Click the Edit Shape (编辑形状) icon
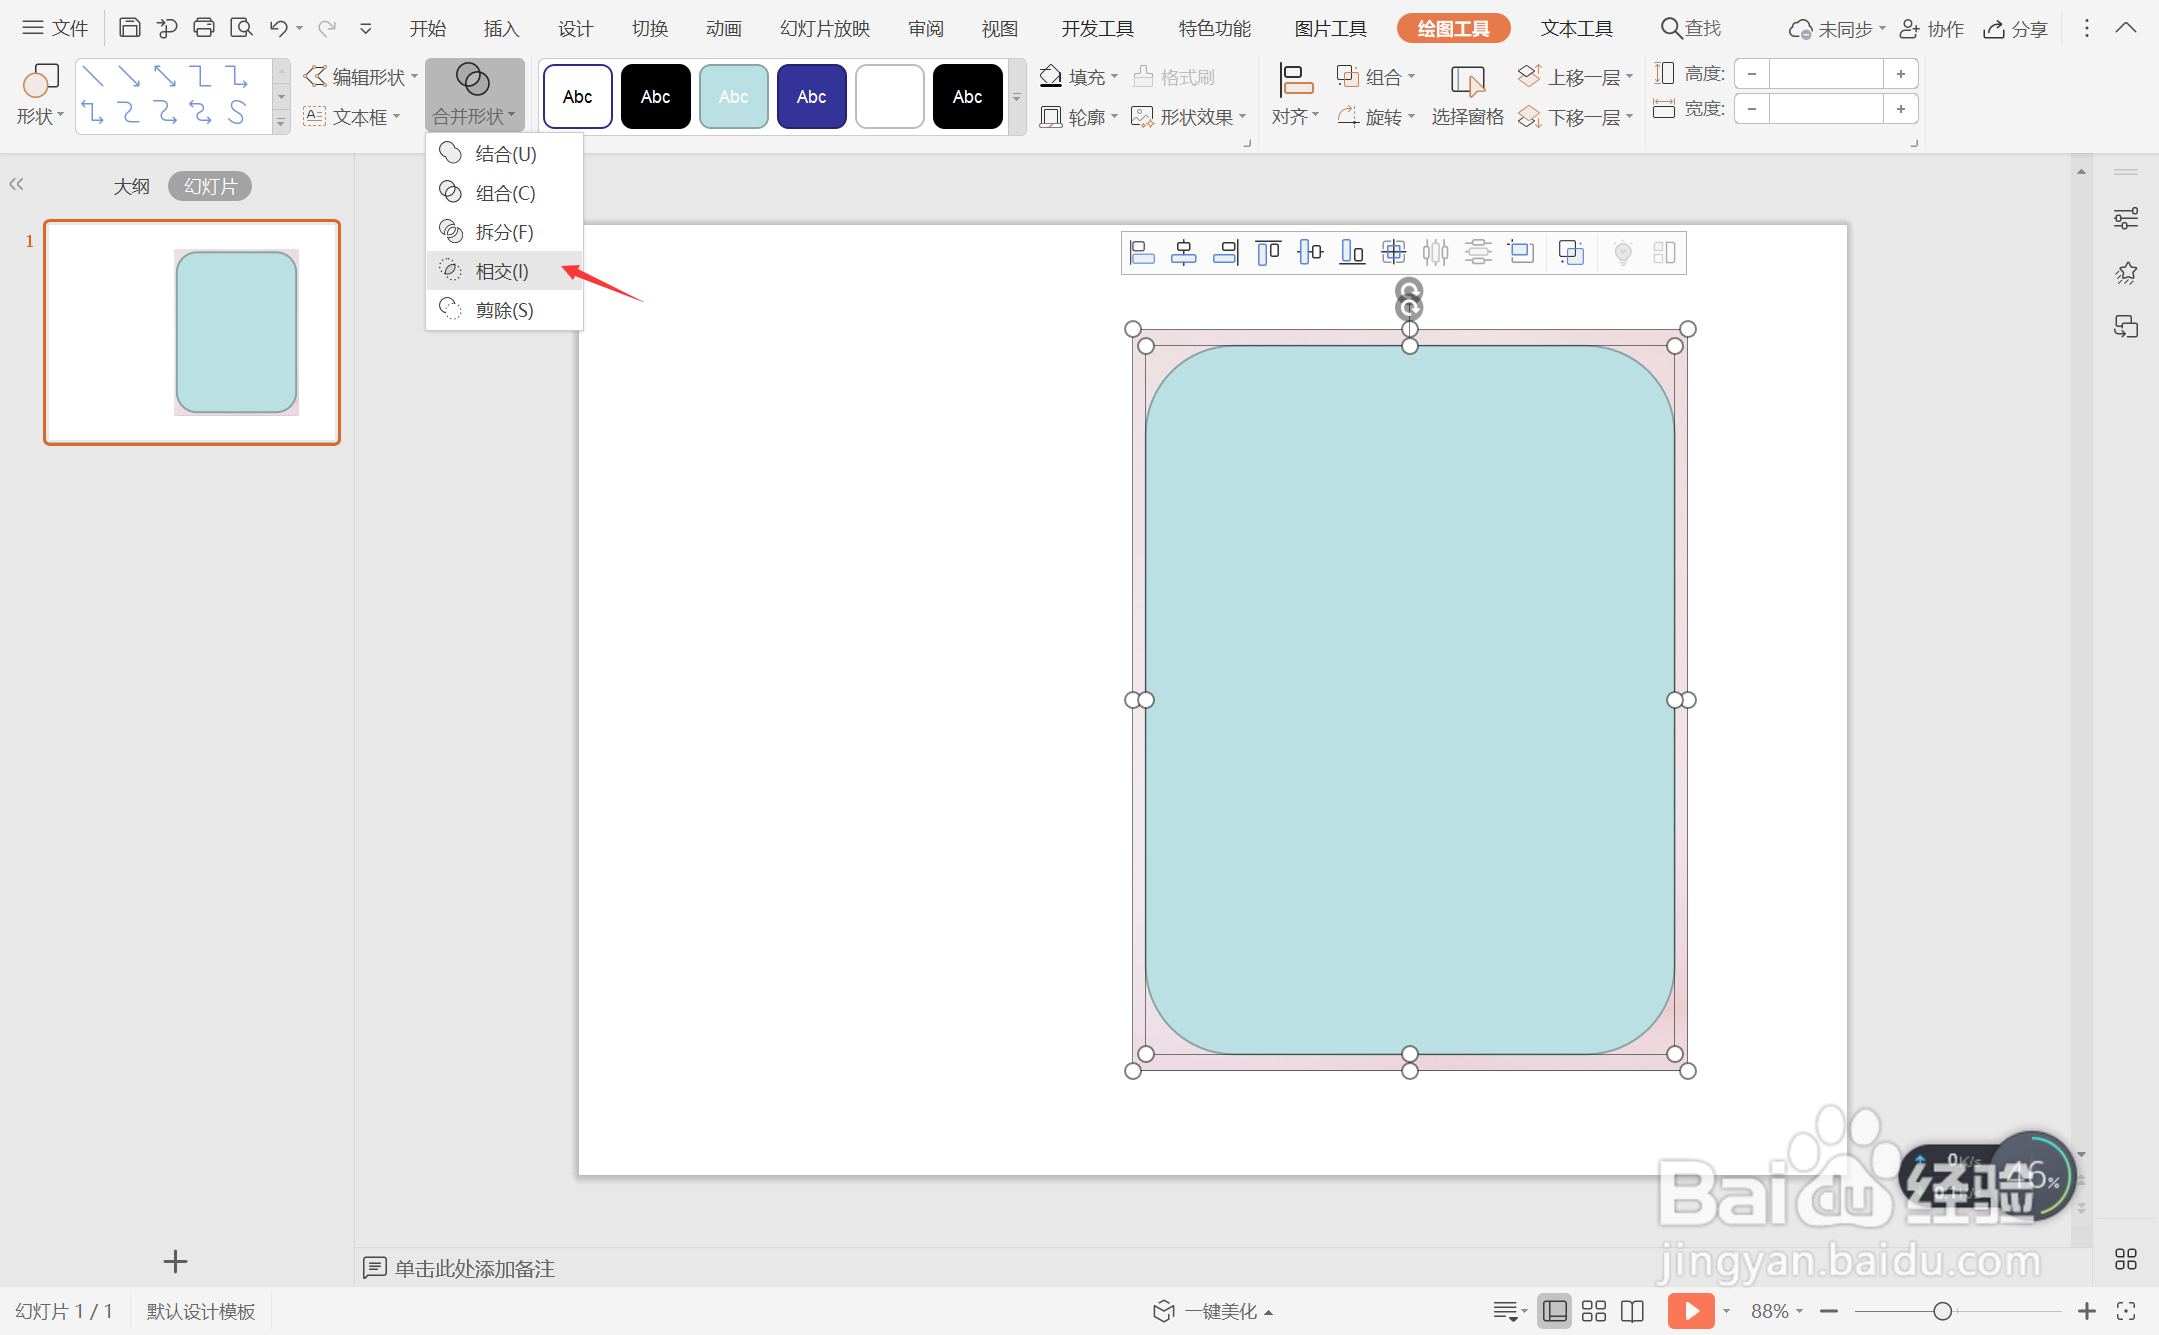Screen dimensions: 2159x1335 316,76
